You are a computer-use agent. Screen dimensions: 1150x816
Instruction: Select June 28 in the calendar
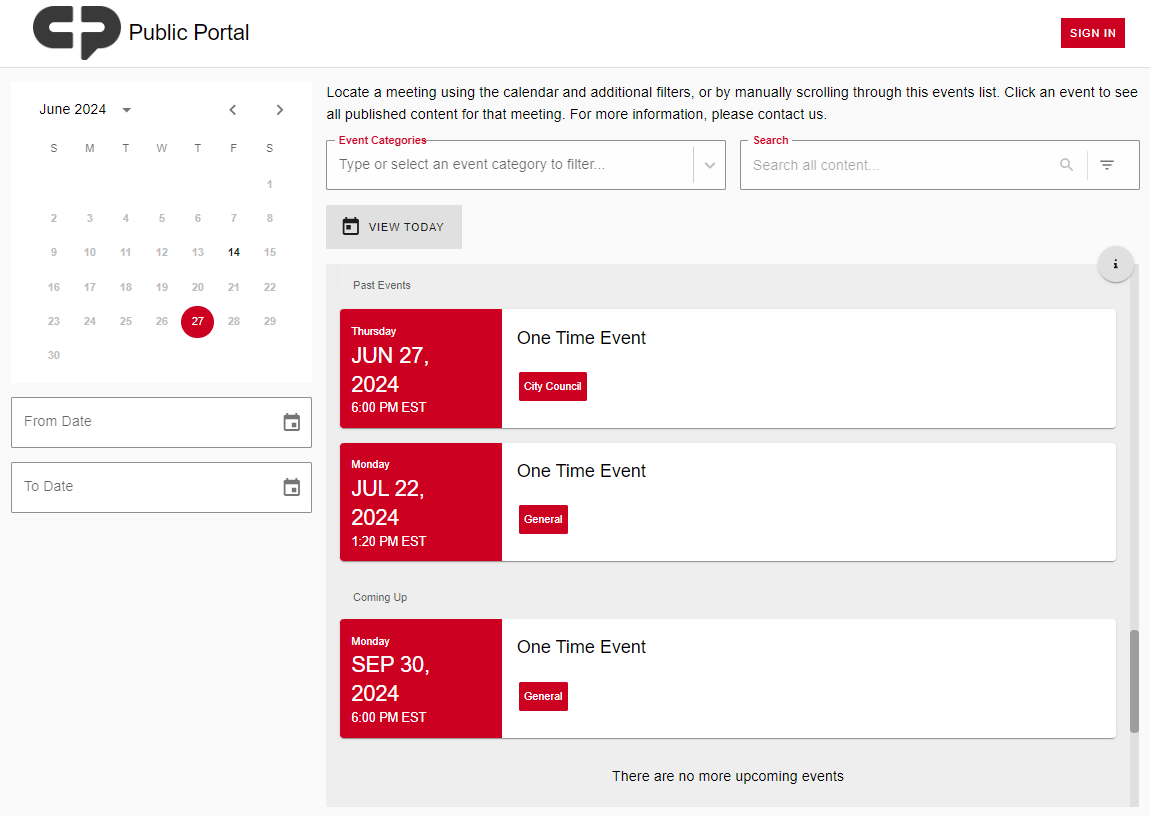pyautogui.click(x=233, y=321)
